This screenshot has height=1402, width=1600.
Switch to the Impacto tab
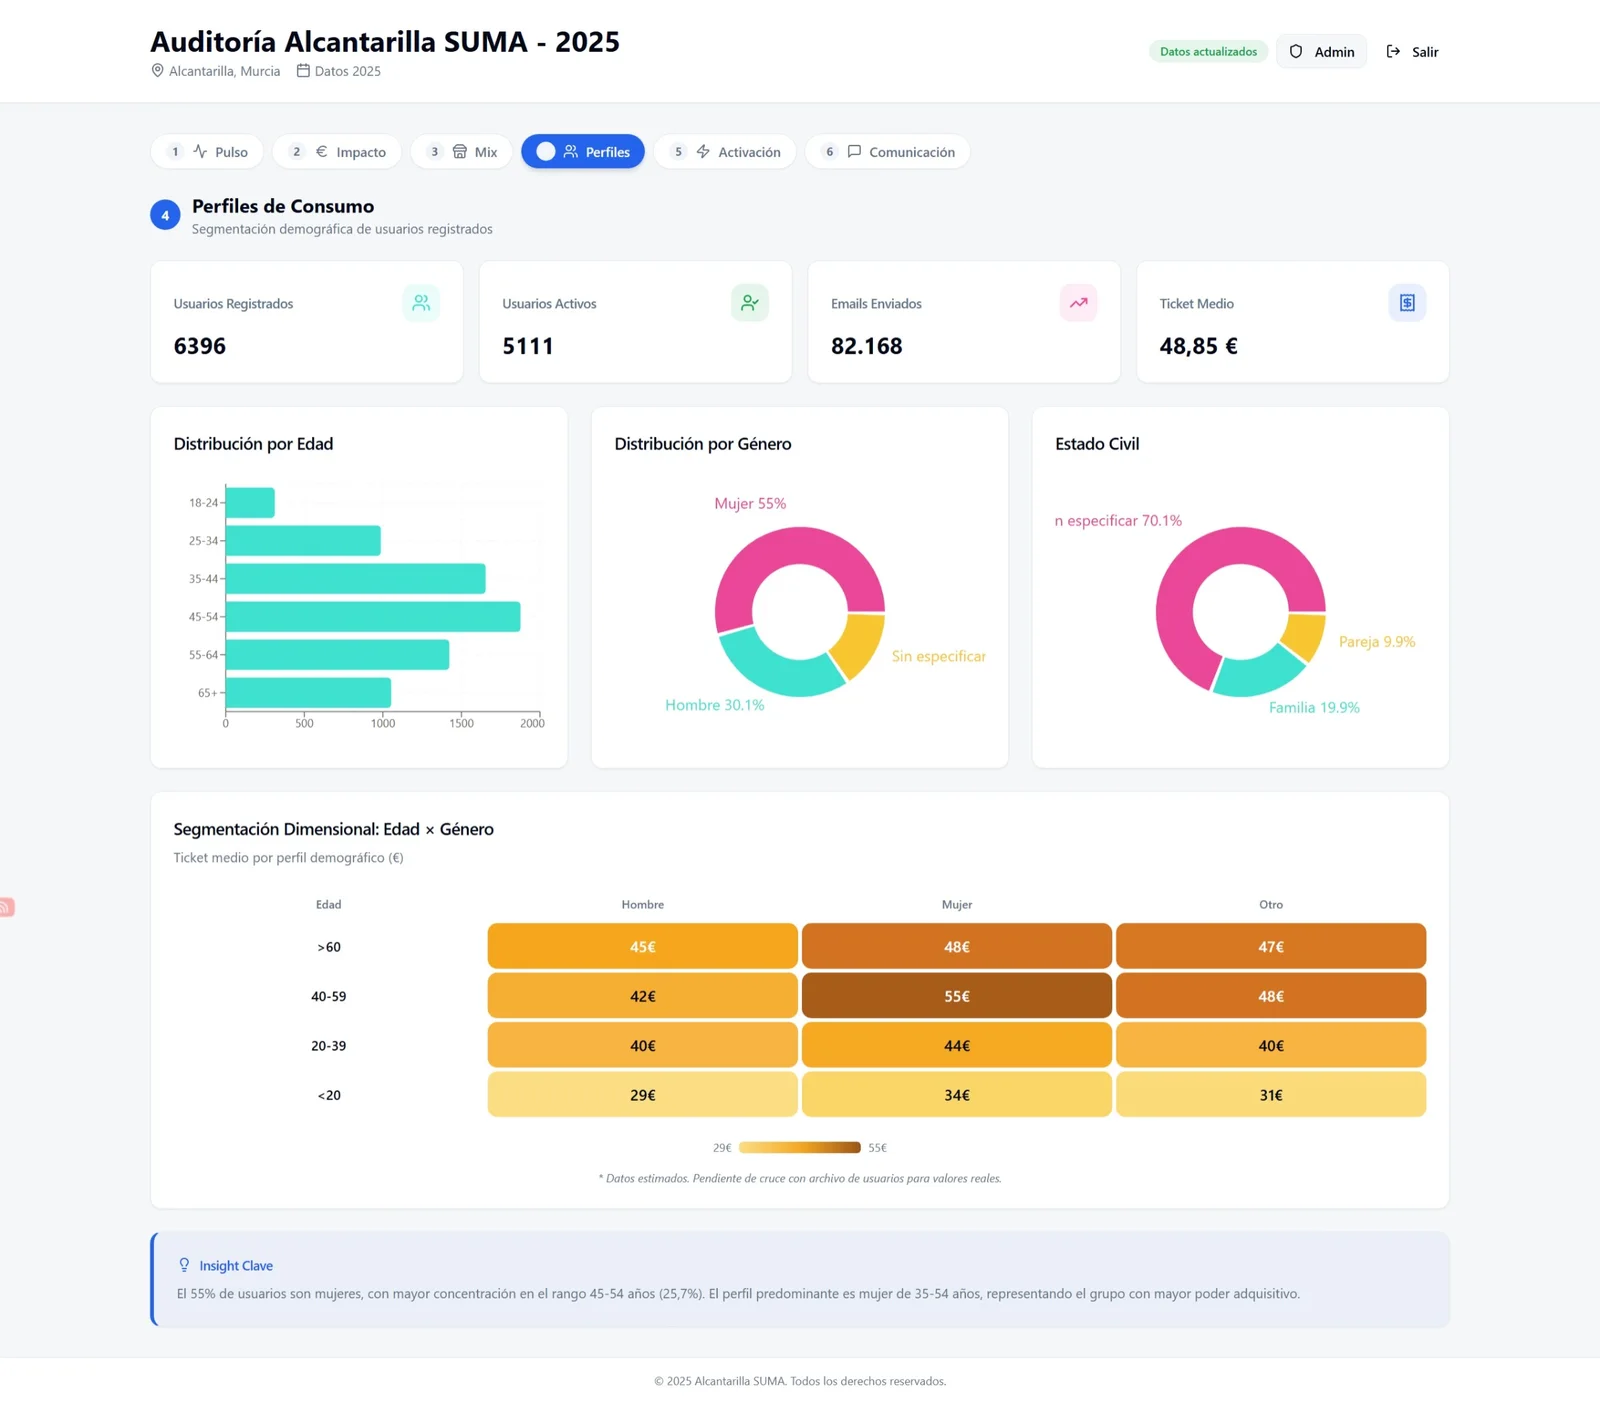click(337, 152)
